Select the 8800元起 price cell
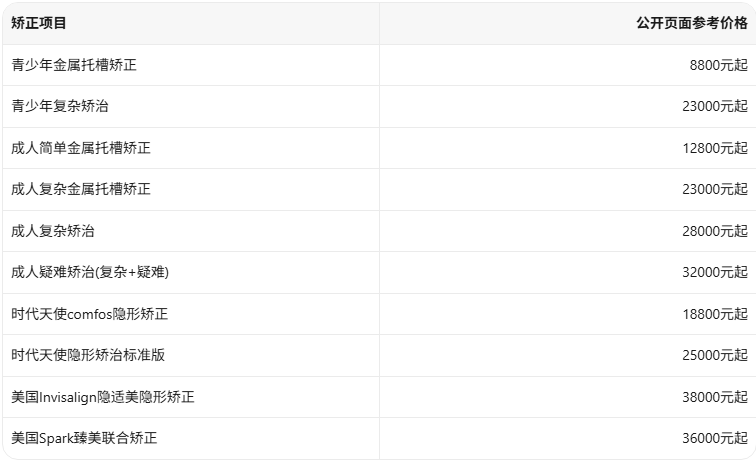The width and height of the screenshot is (756, 462). [718, 65]
